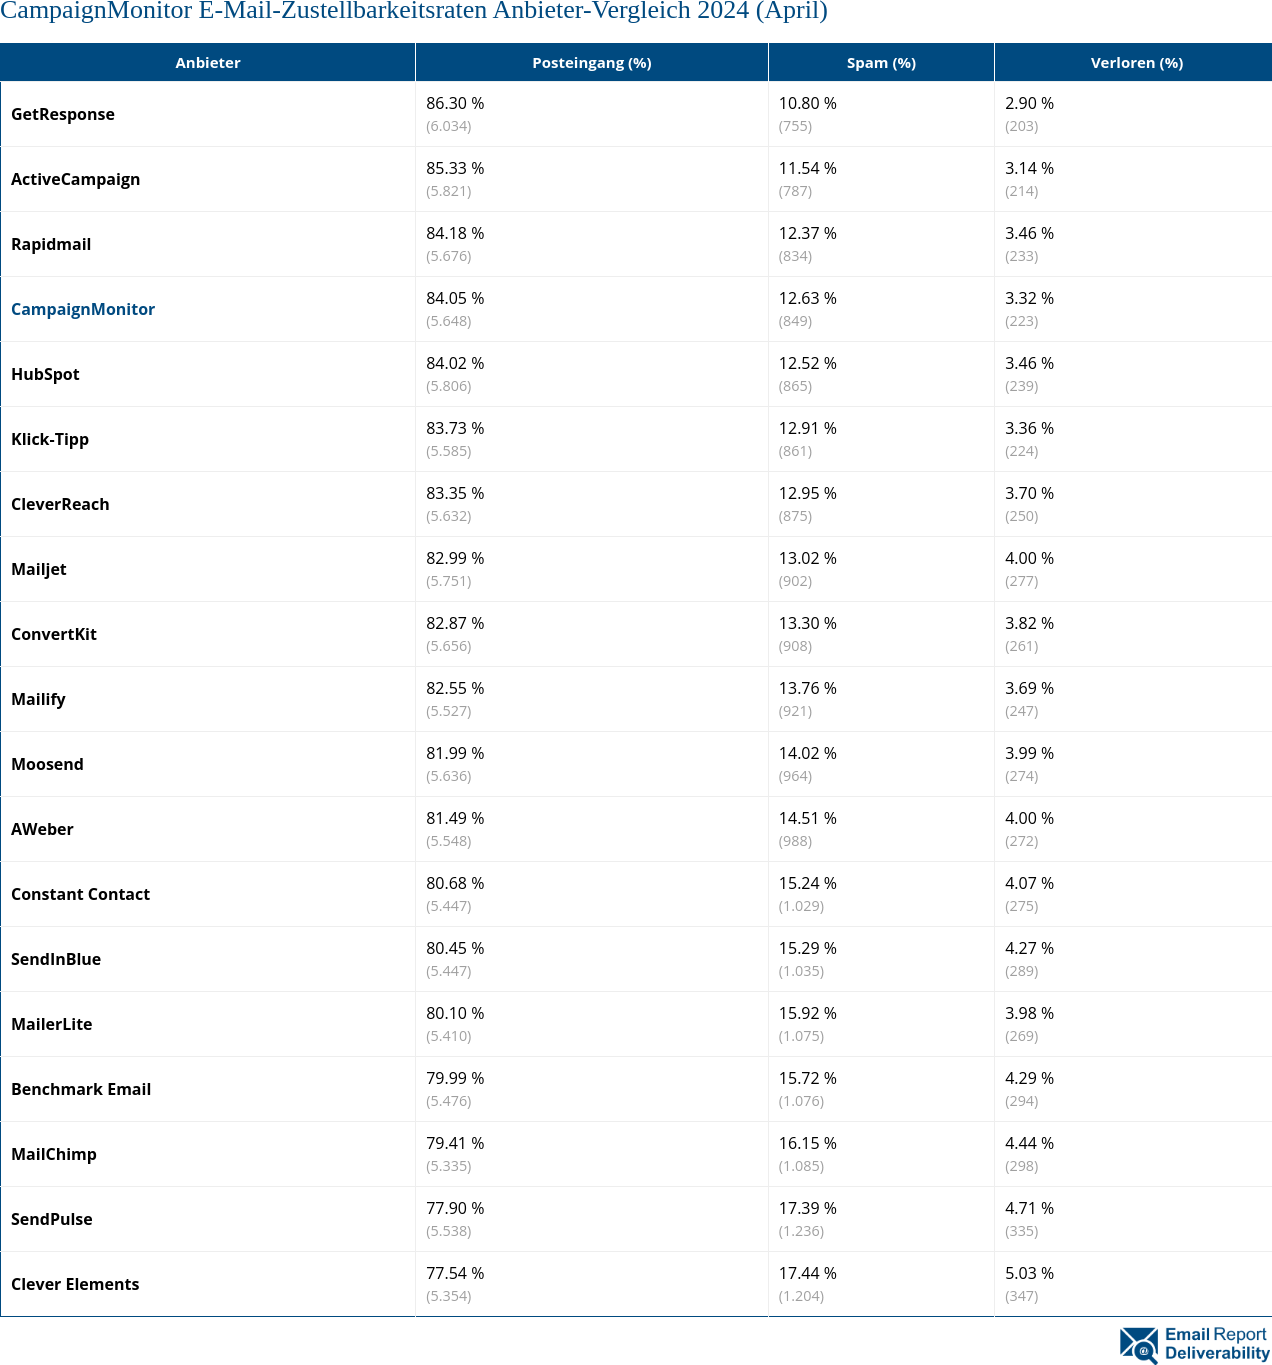Click the page title heading
Image resolution: width=1272 pixels, height=1365 pixels.
414,11
